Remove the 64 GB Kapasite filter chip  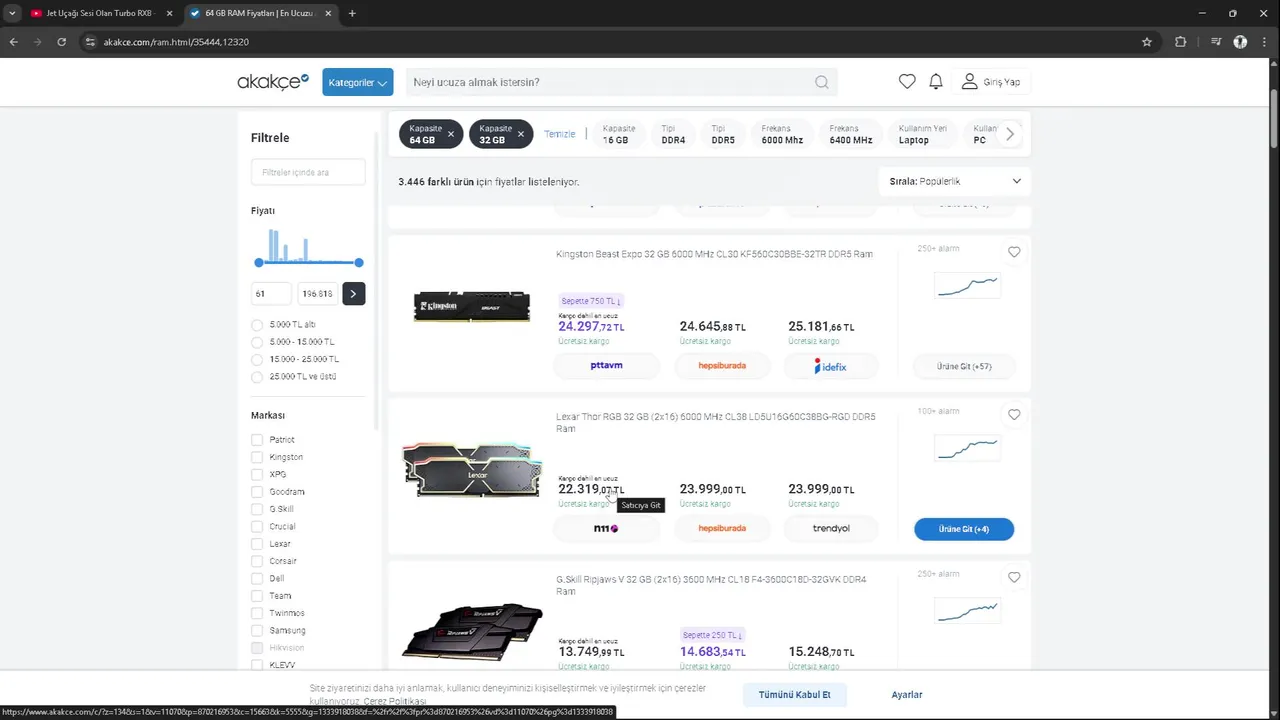450,134
